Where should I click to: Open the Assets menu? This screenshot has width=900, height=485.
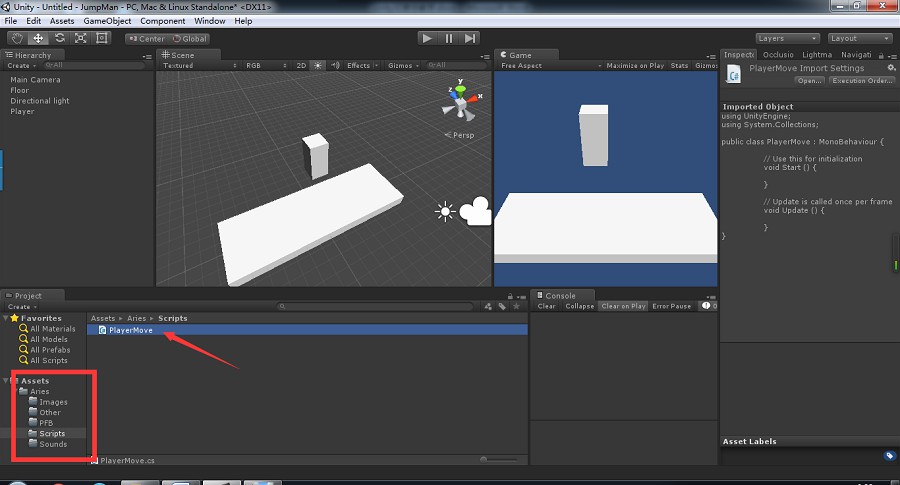coord(62,21)
